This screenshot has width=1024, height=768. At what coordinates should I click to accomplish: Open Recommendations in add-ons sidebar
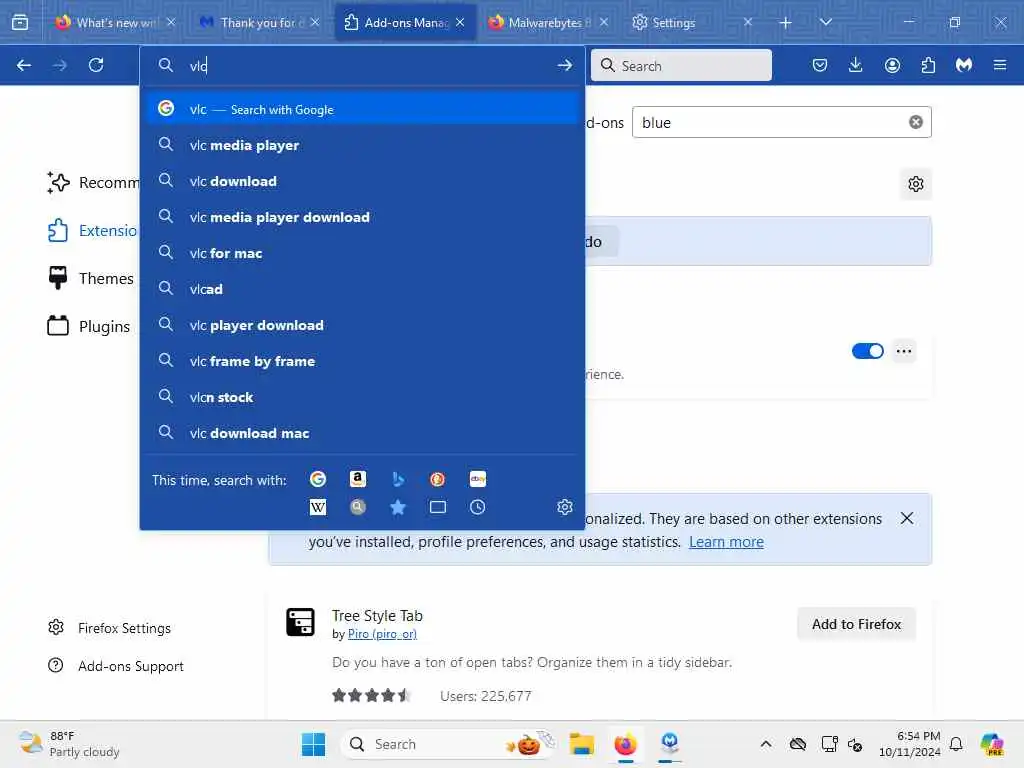click(x=92, y=182)
